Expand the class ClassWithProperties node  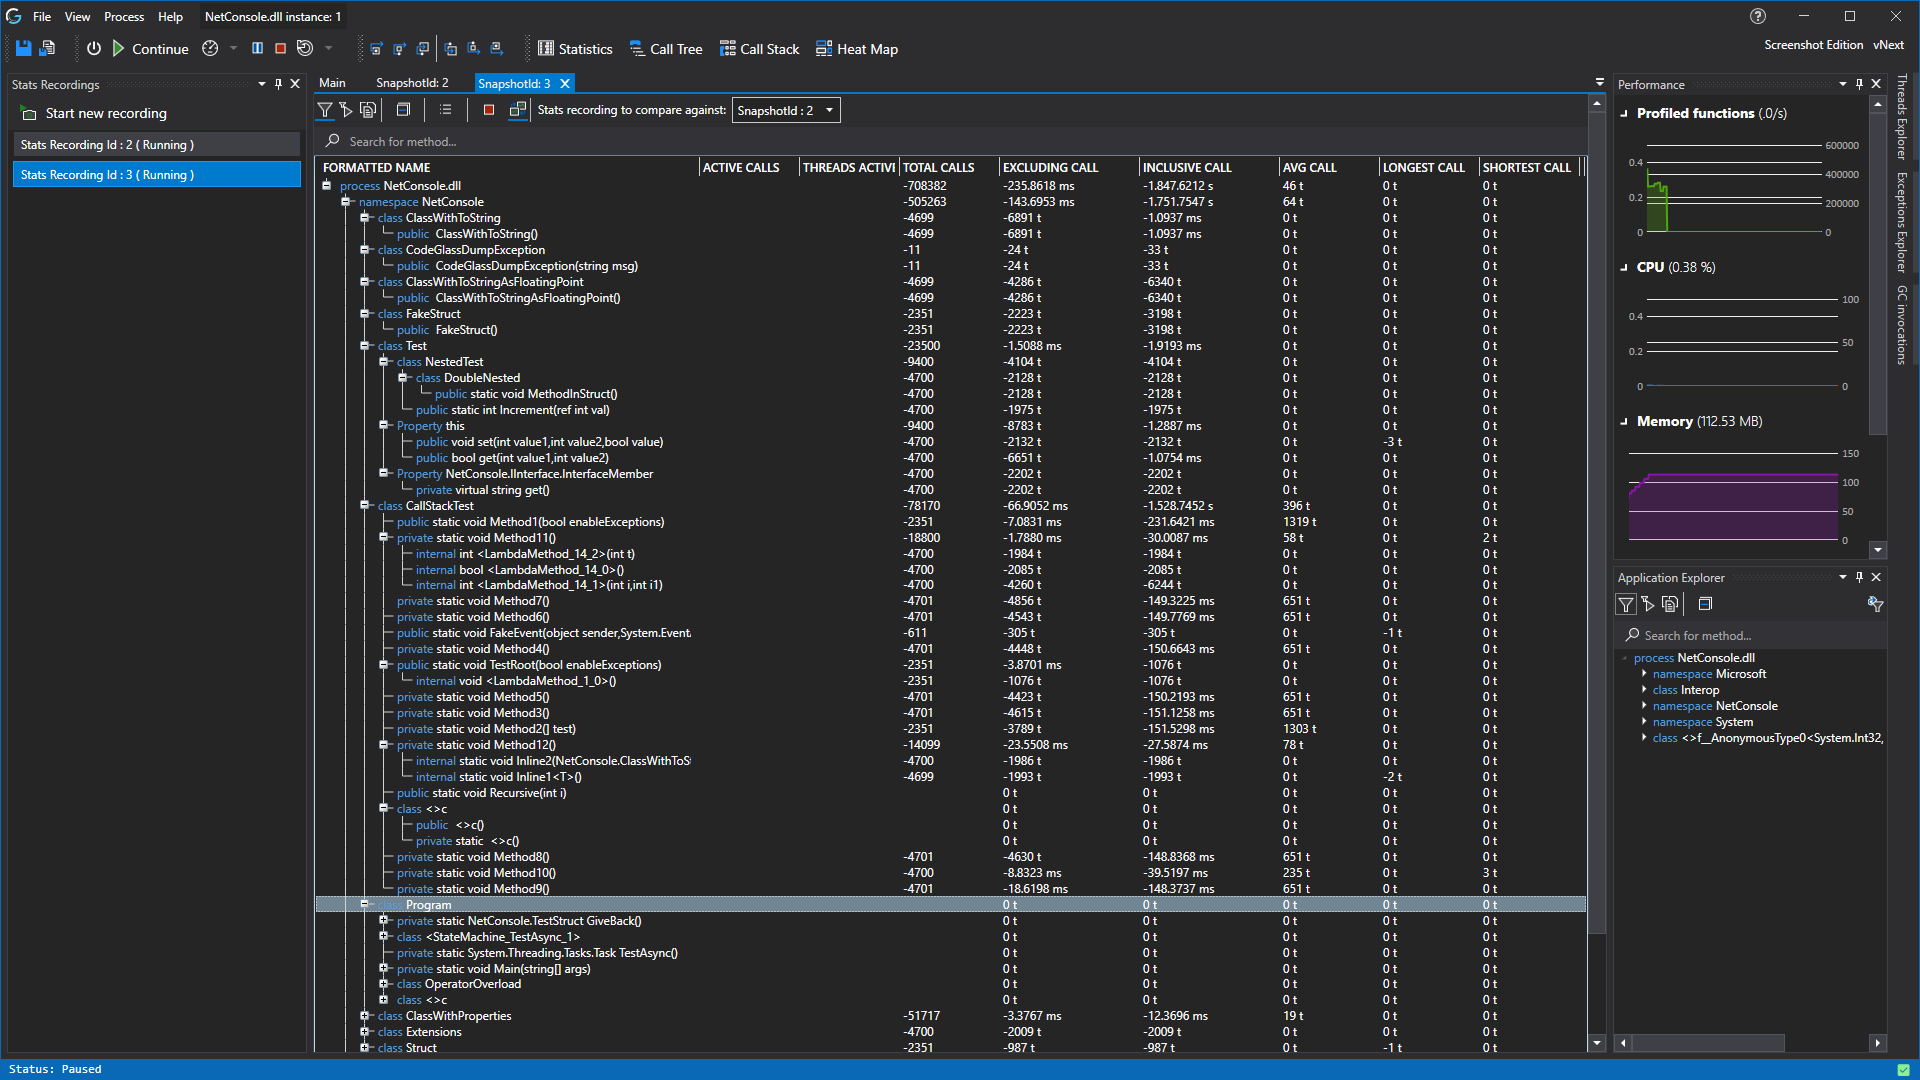365,1016
